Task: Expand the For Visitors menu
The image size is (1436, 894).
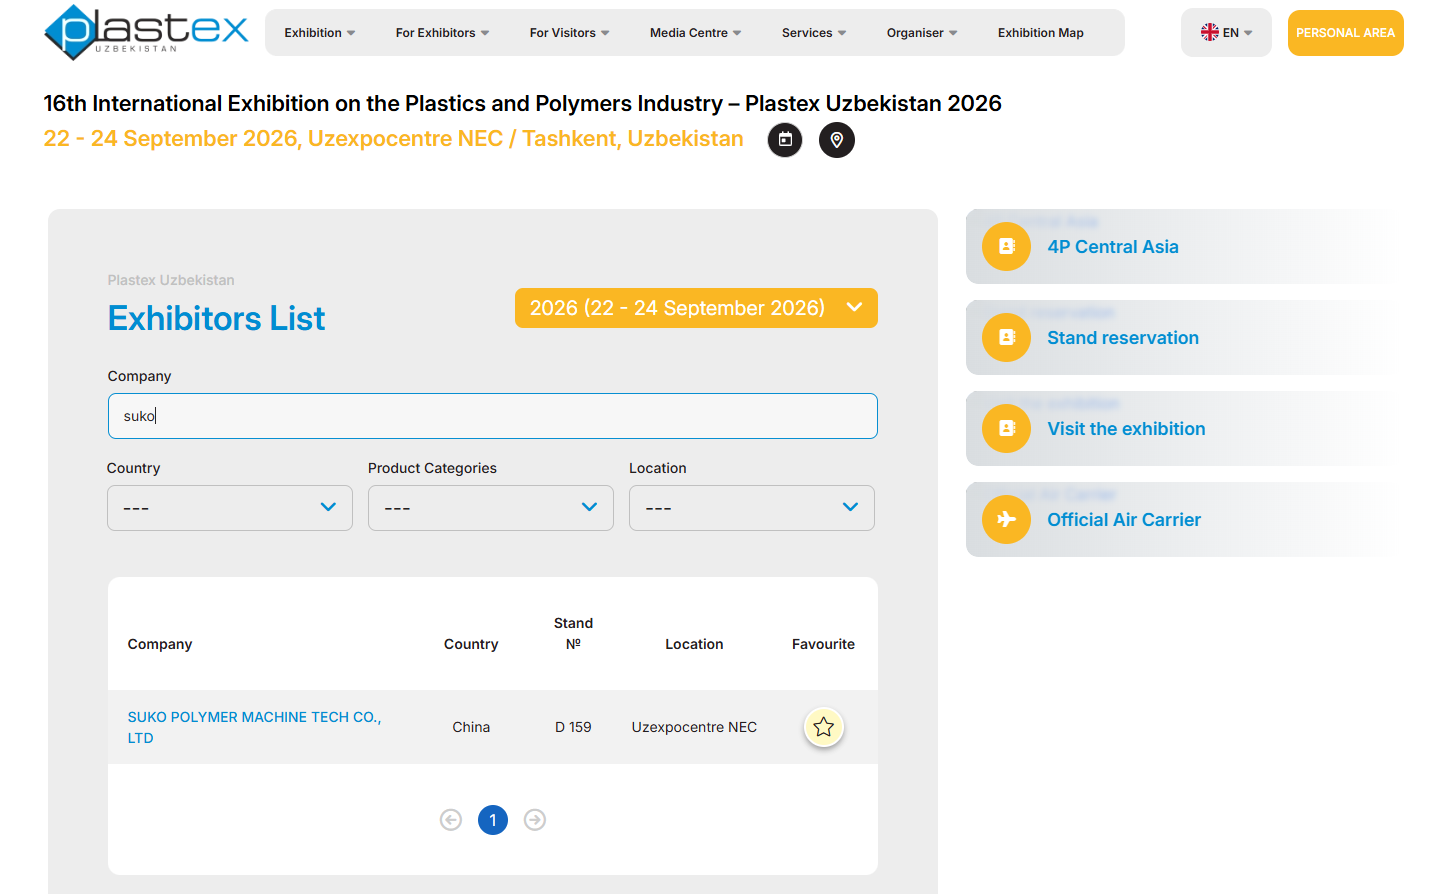Action: click(569, 33)
